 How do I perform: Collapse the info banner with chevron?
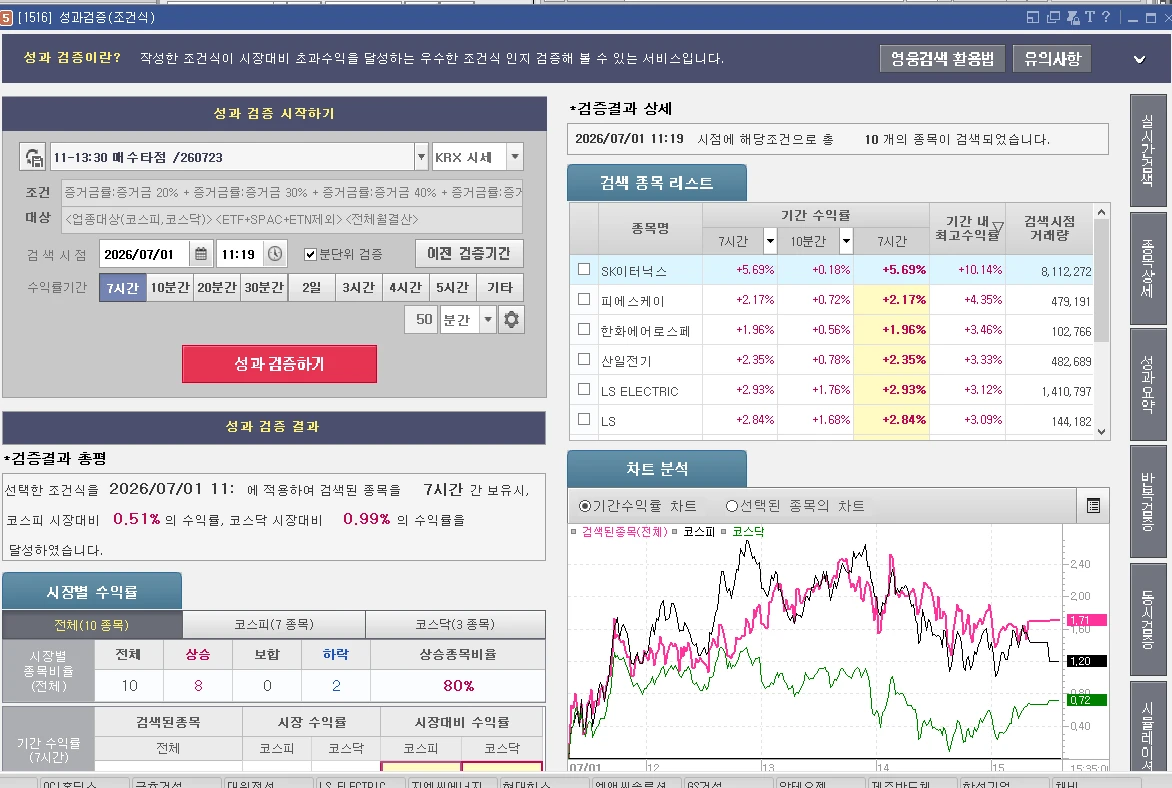pyautogui.click(x=1139, y=59)
